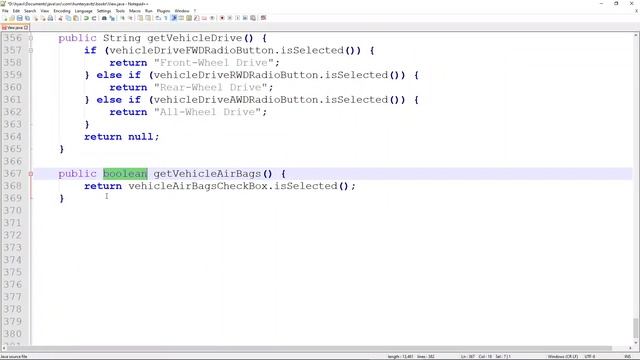Image resolution: width=640 pixels, height=360 pixels.
Task: Collapse the getVehicleAirBags fold at line 367
Action: coord(31,174)
